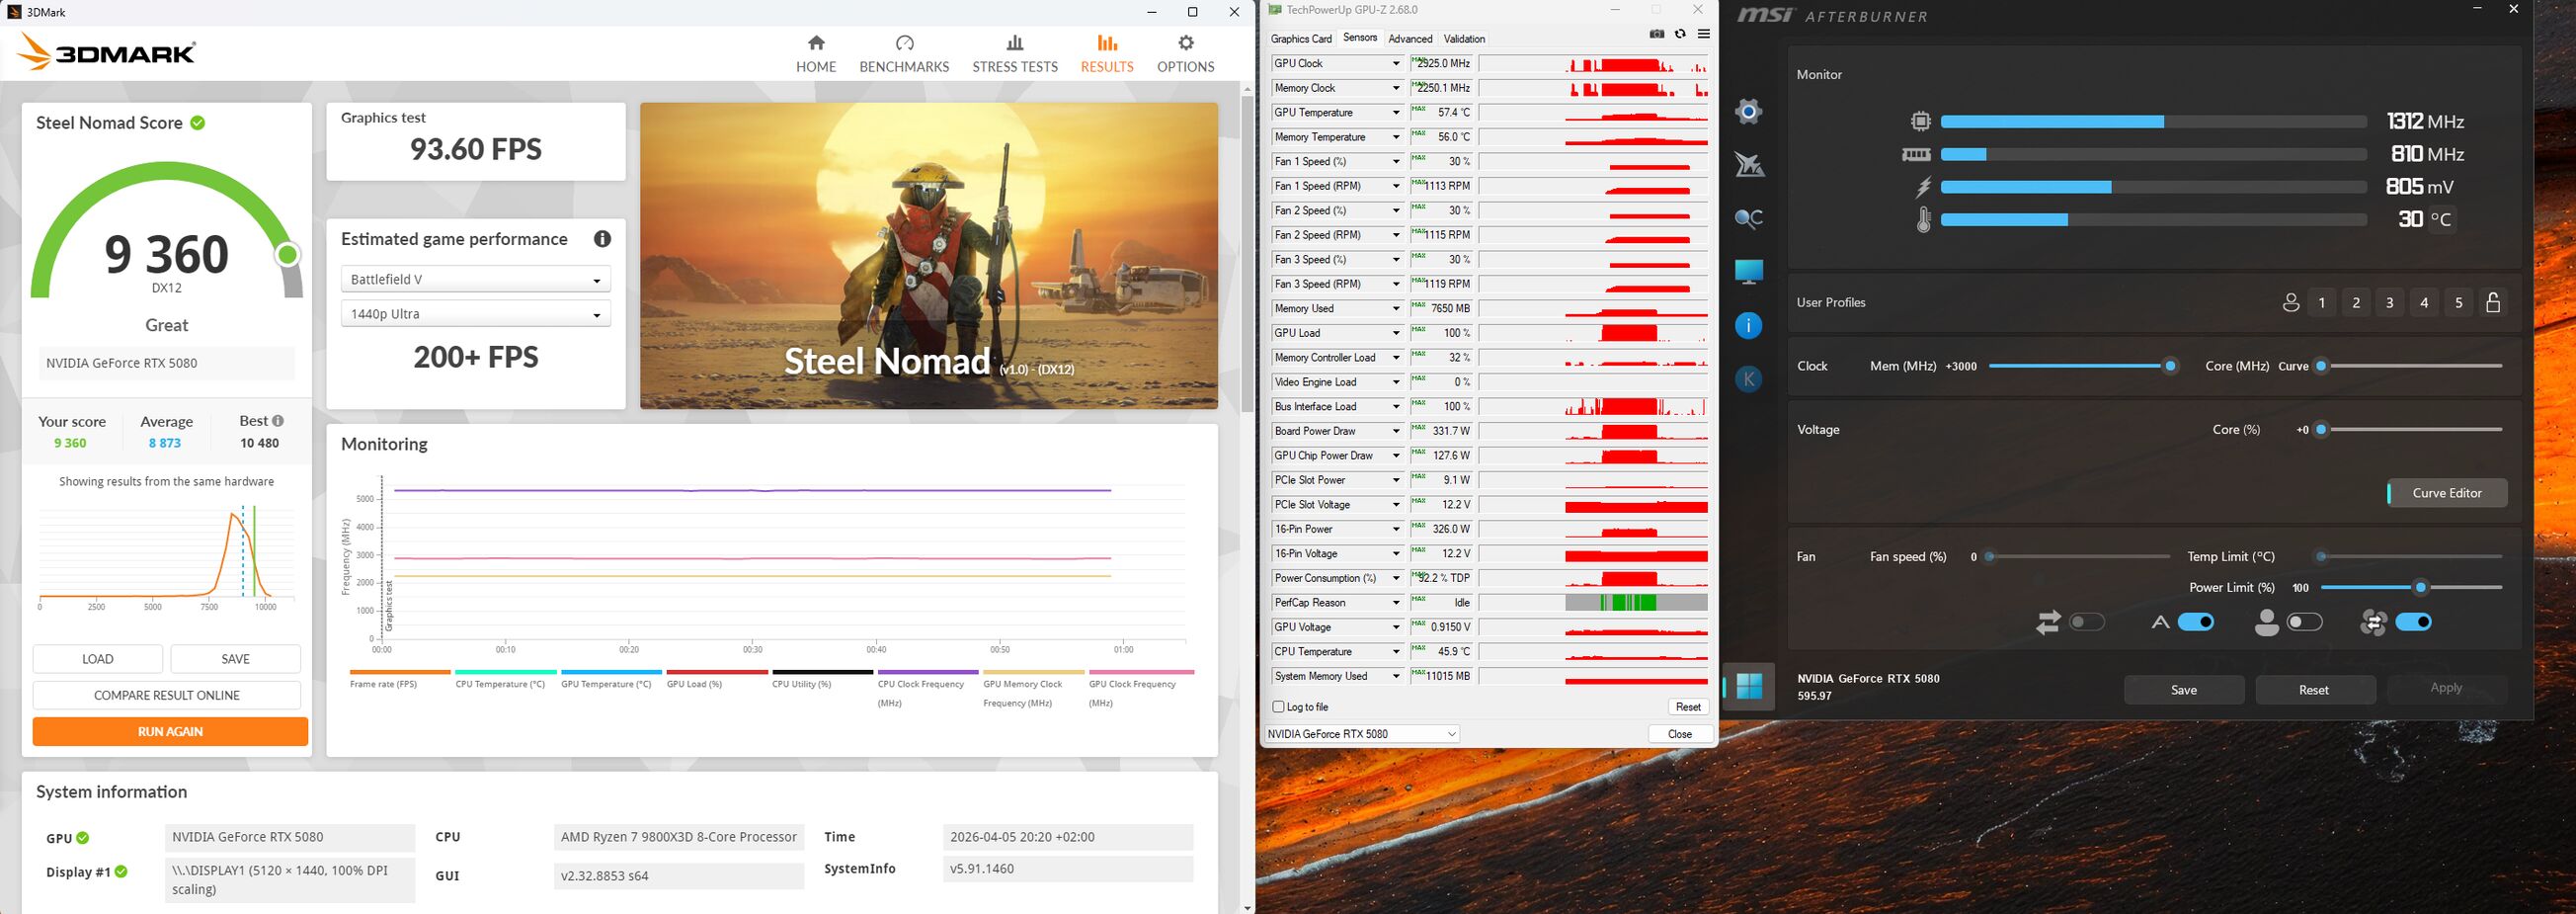Click the info icon next to Best score
The image size is (2576, 914).
point(277,421)
